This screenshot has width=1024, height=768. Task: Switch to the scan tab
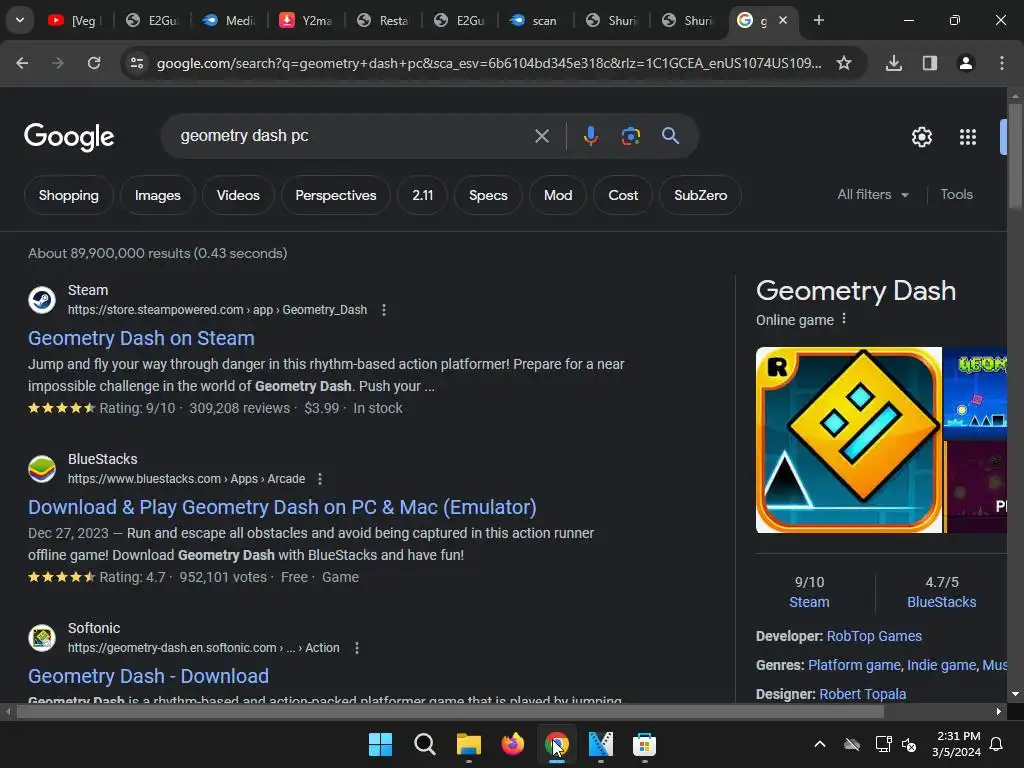[x=536, y=20]
